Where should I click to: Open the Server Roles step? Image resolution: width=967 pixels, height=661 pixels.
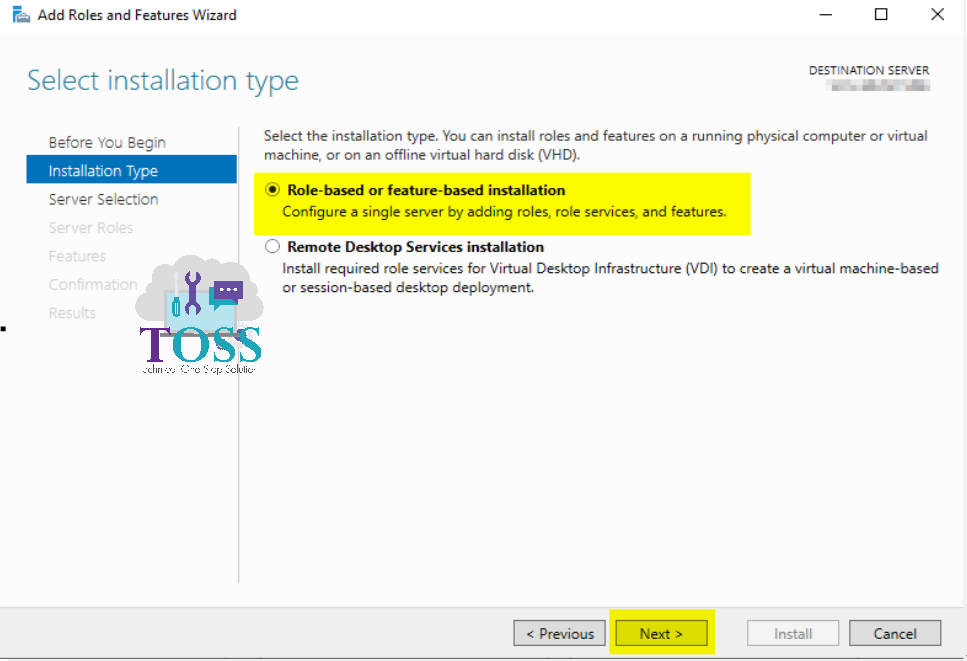pos(91,227)
